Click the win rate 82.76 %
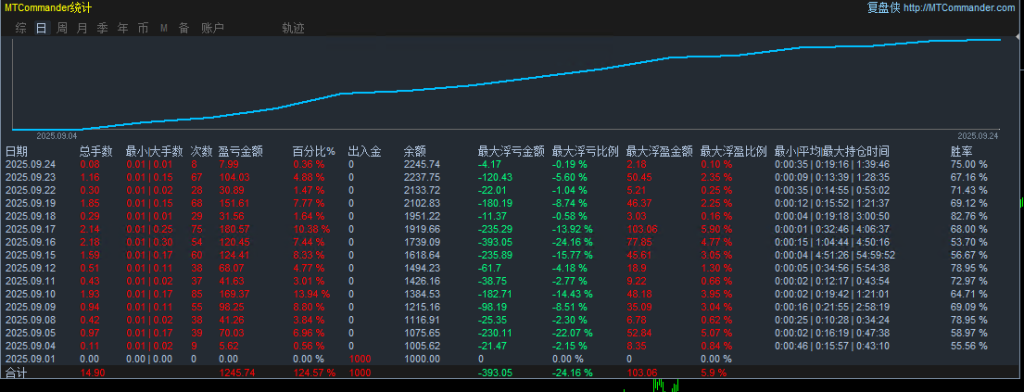Image resolution: width=1024 pixels, height=392 pixels. (968, 216)
